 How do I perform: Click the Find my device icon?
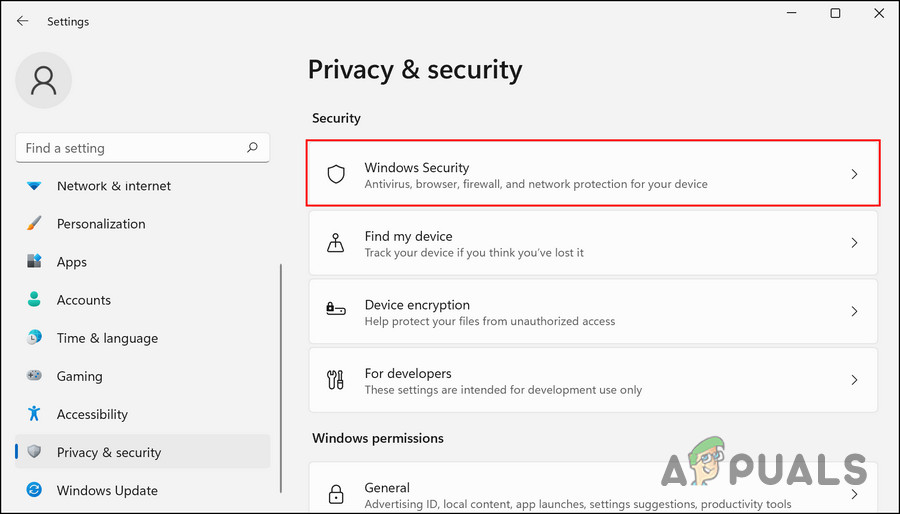[336, 243]
